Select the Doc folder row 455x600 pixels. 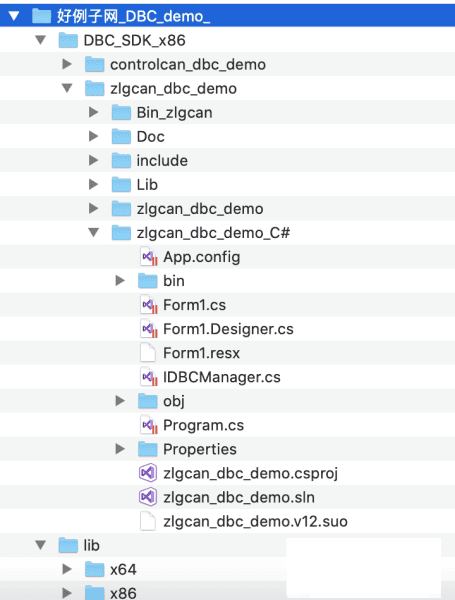point(227,137)
